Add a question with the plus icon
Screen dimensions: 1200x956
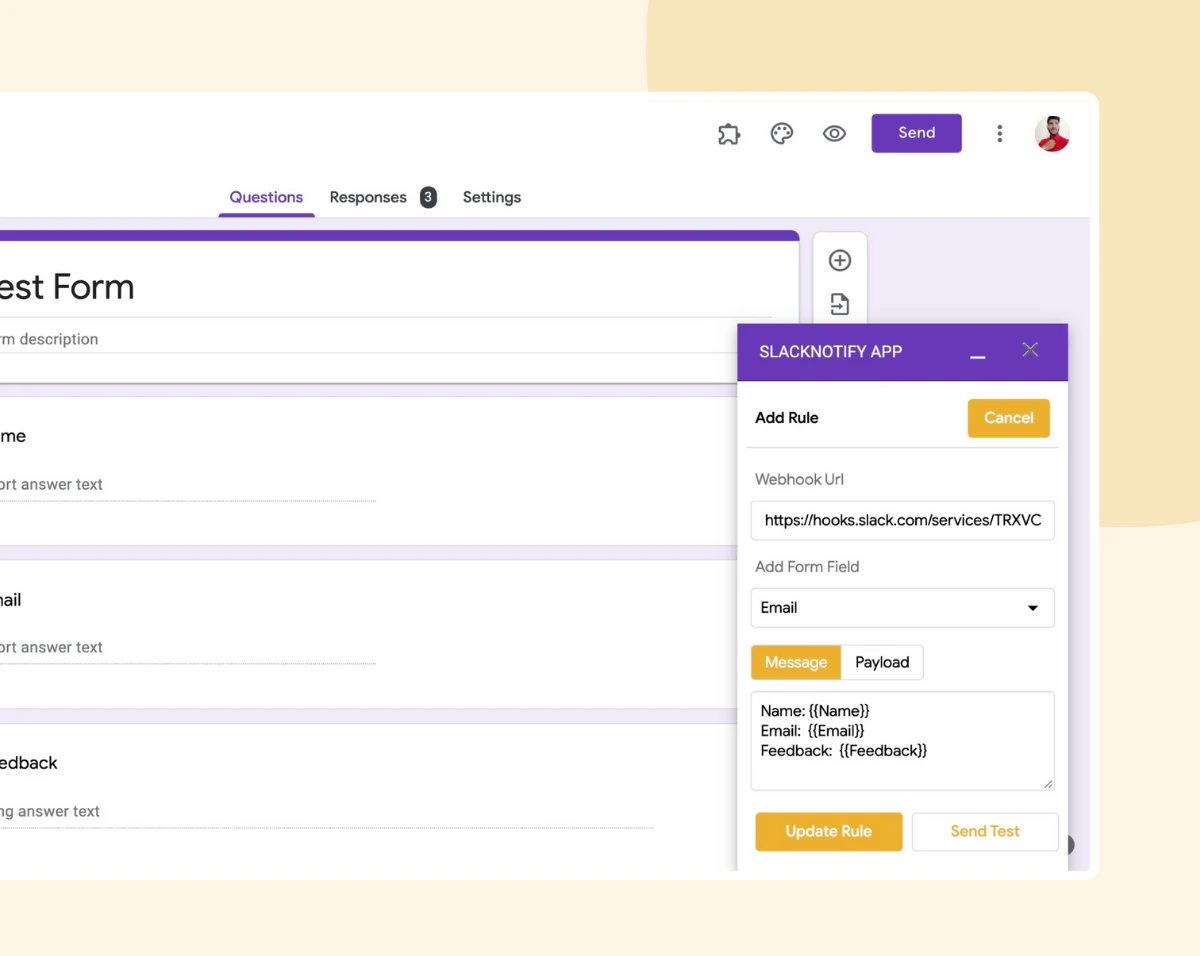[840, 261]
